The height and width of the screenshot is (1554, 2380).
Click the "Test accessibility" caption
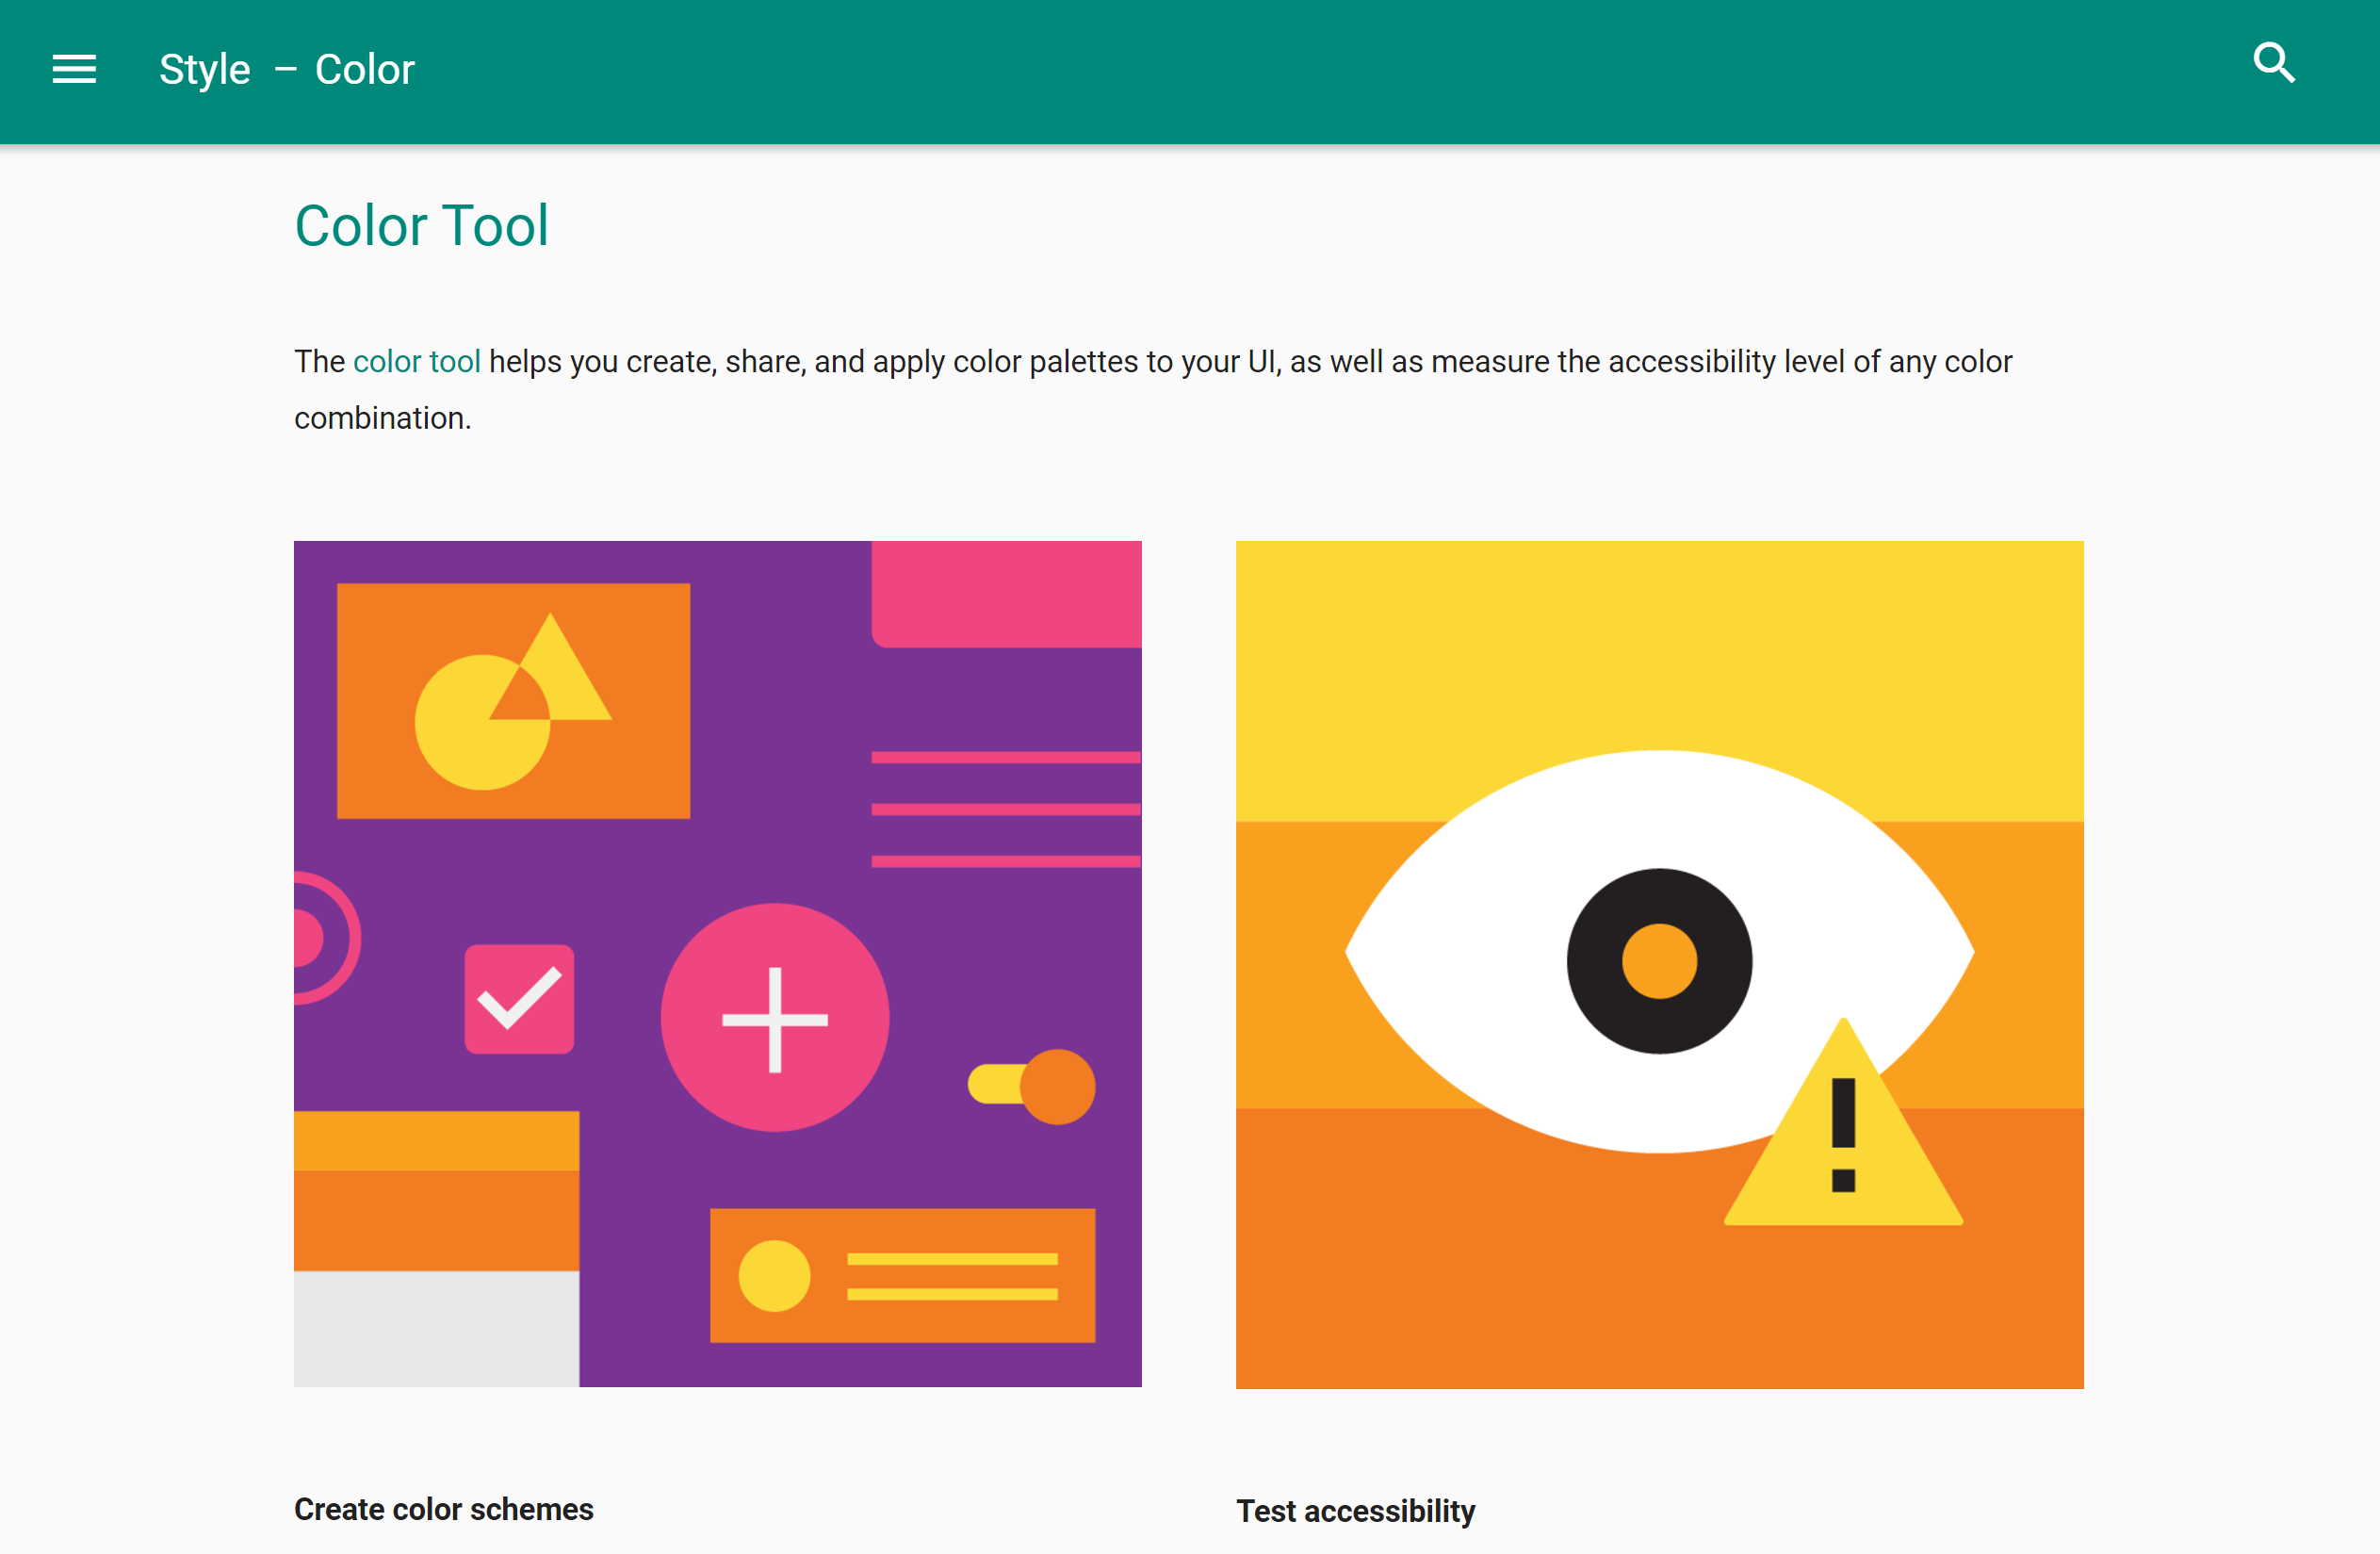click(1355, 1511)
